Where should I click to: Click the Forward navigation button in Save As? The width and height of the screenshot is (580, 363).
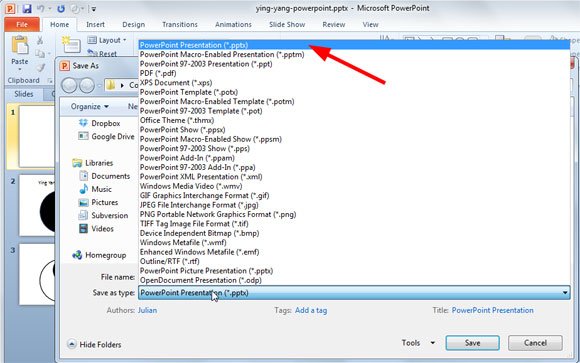coord(87,85)
